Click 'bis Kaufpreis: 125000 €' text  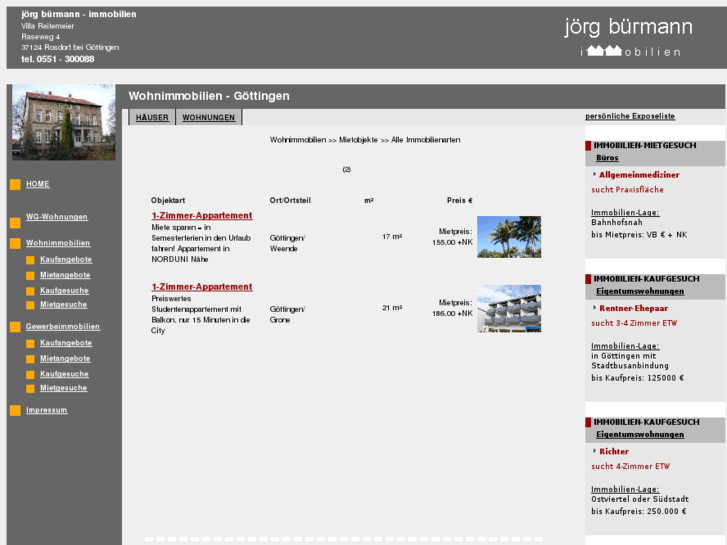point(638,378)
